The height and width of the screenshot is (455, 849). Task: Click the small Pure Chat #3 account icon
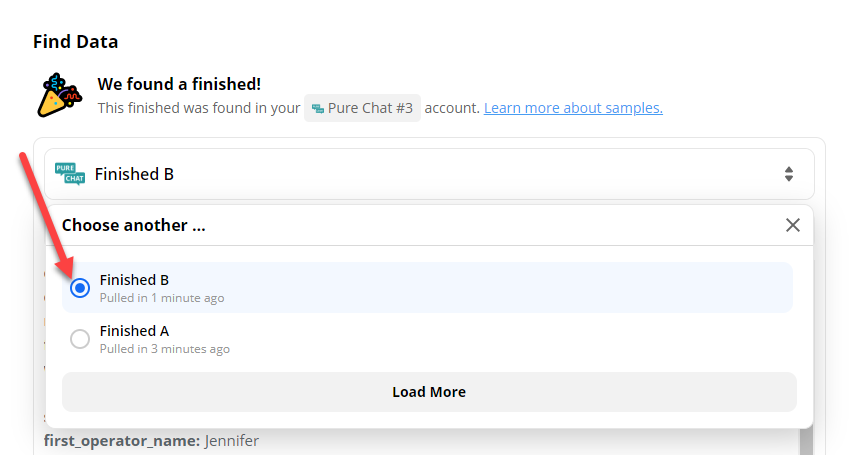(x=318, y=108)
